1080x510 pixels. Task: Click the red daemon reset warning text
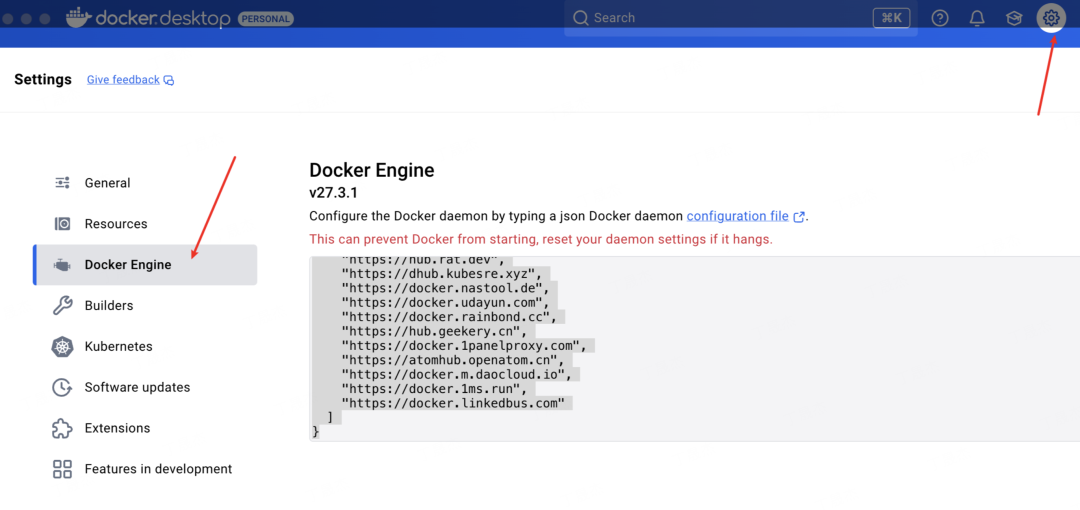[x=541, y=240]
